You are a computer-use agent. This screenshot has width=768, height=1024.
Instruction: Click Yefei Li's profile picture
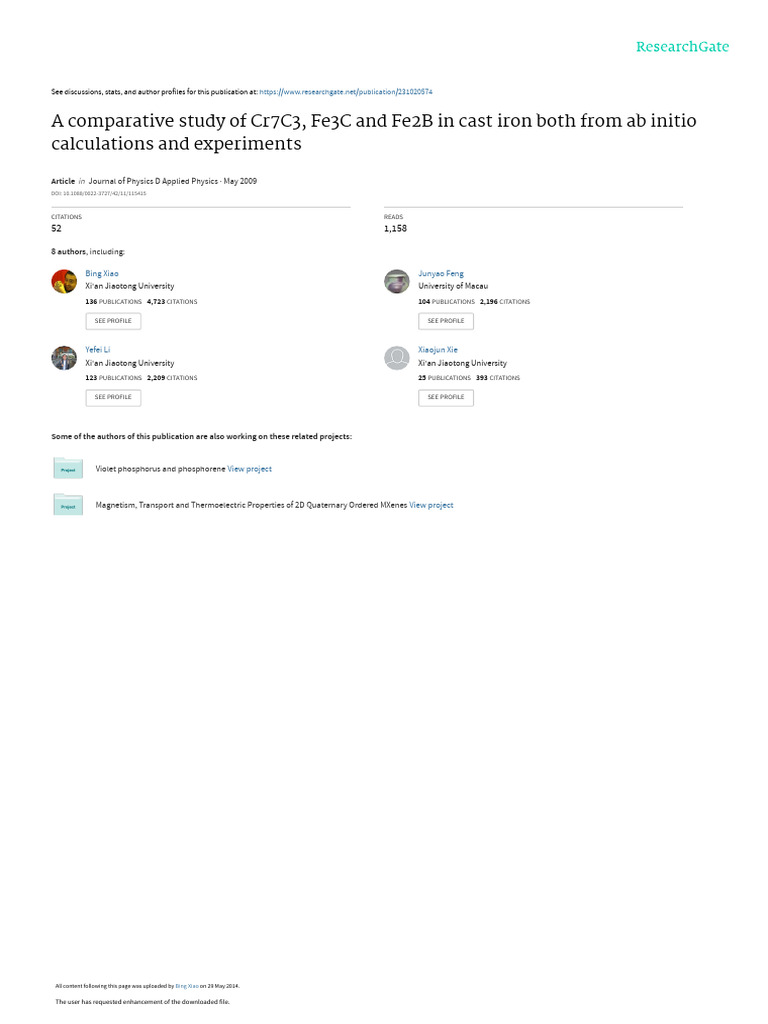click(x=64, y=358)
